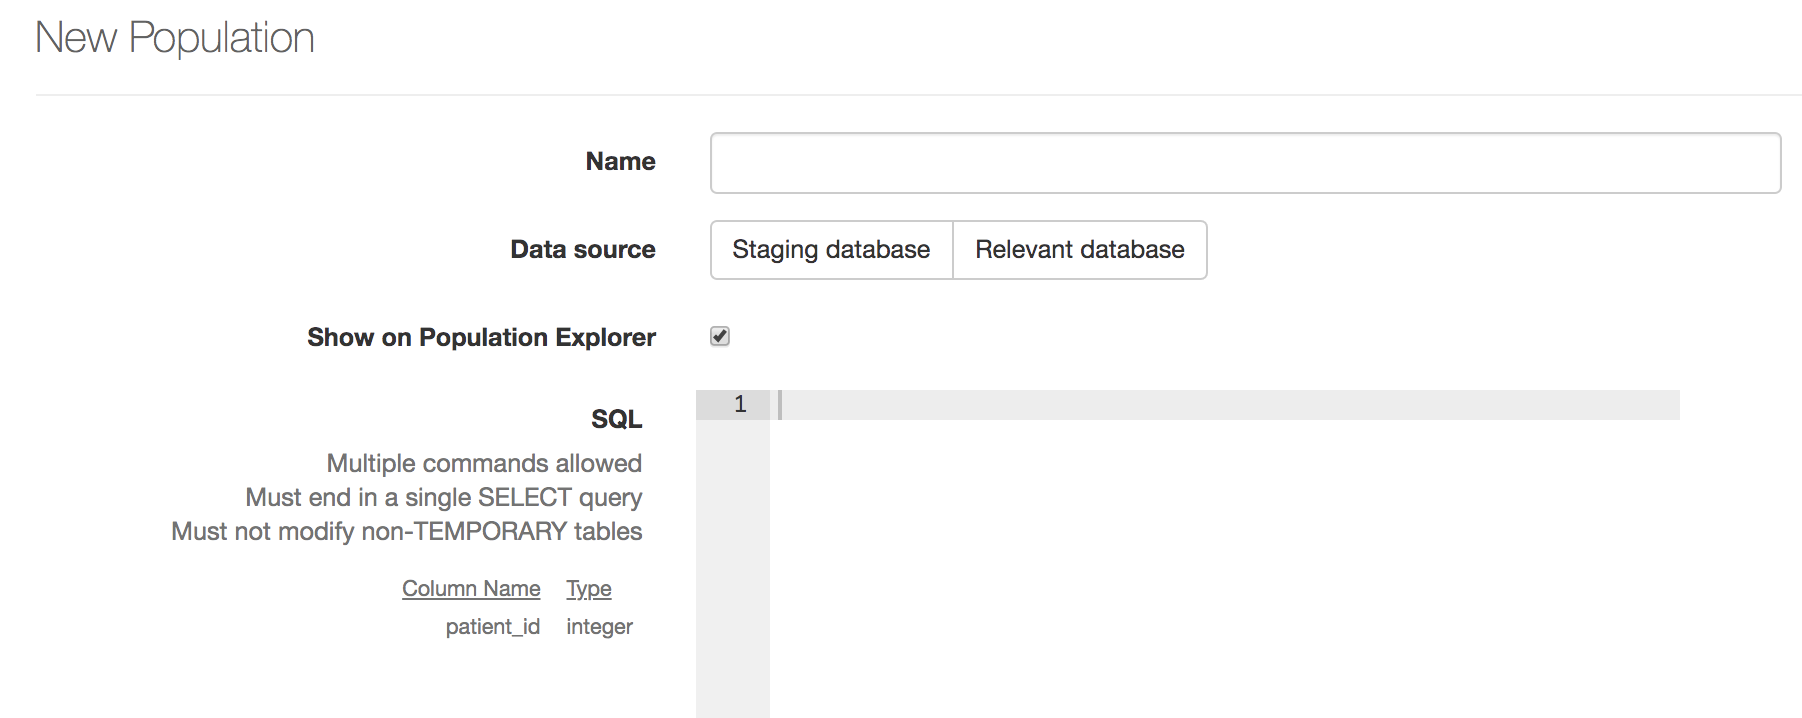Uncheck the Show on Population Explorer checkbox

click(x=720, y=337)
